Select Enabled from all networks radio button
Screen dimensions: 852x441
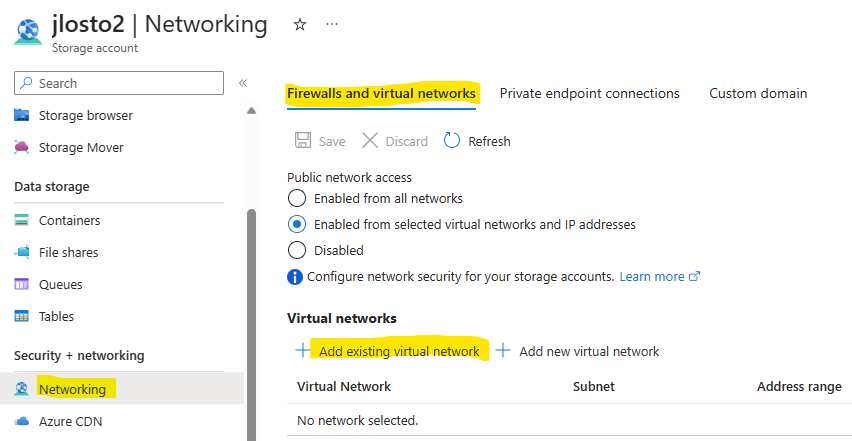(x=297, y=198)
